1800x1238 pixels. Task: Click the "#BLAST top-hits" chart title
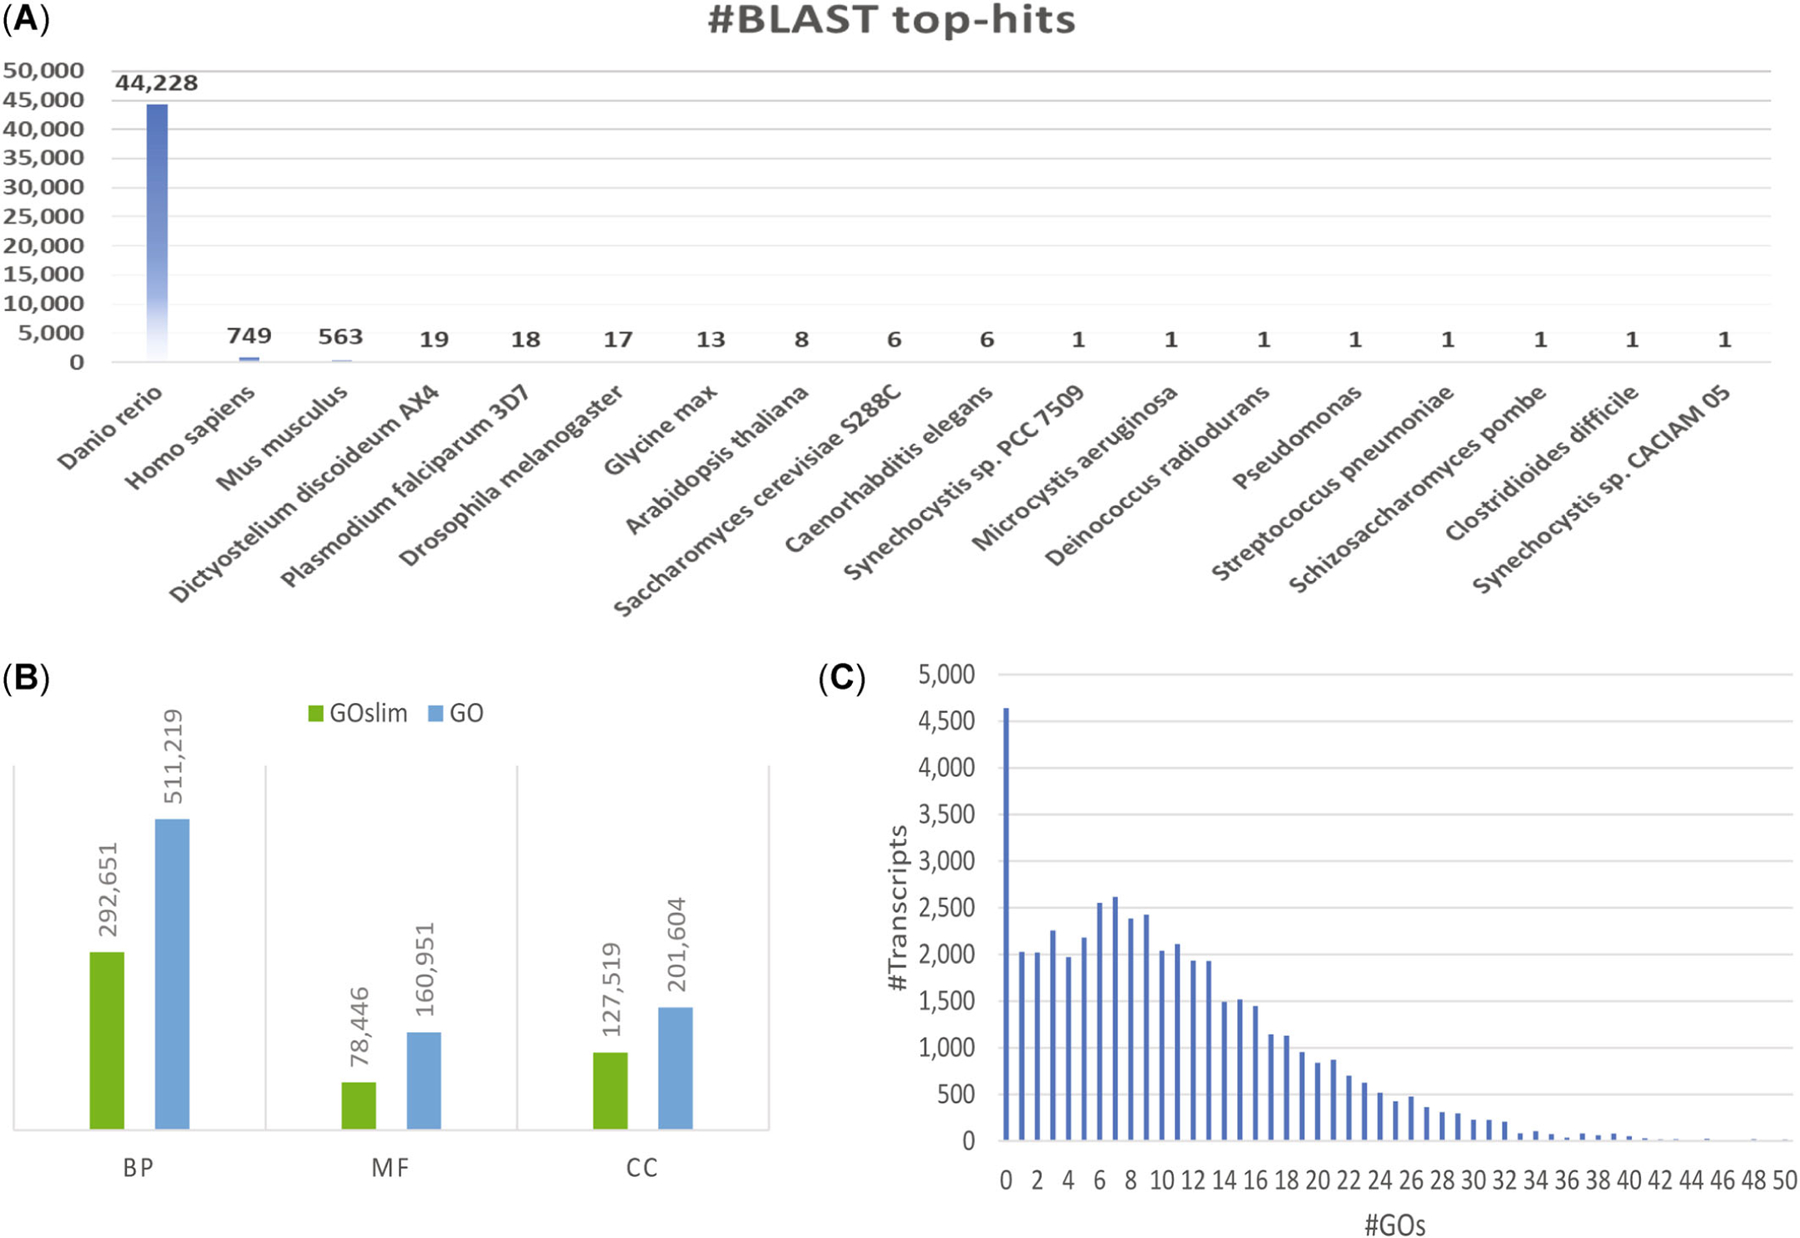pyautogui.click(x=892, y=20)
